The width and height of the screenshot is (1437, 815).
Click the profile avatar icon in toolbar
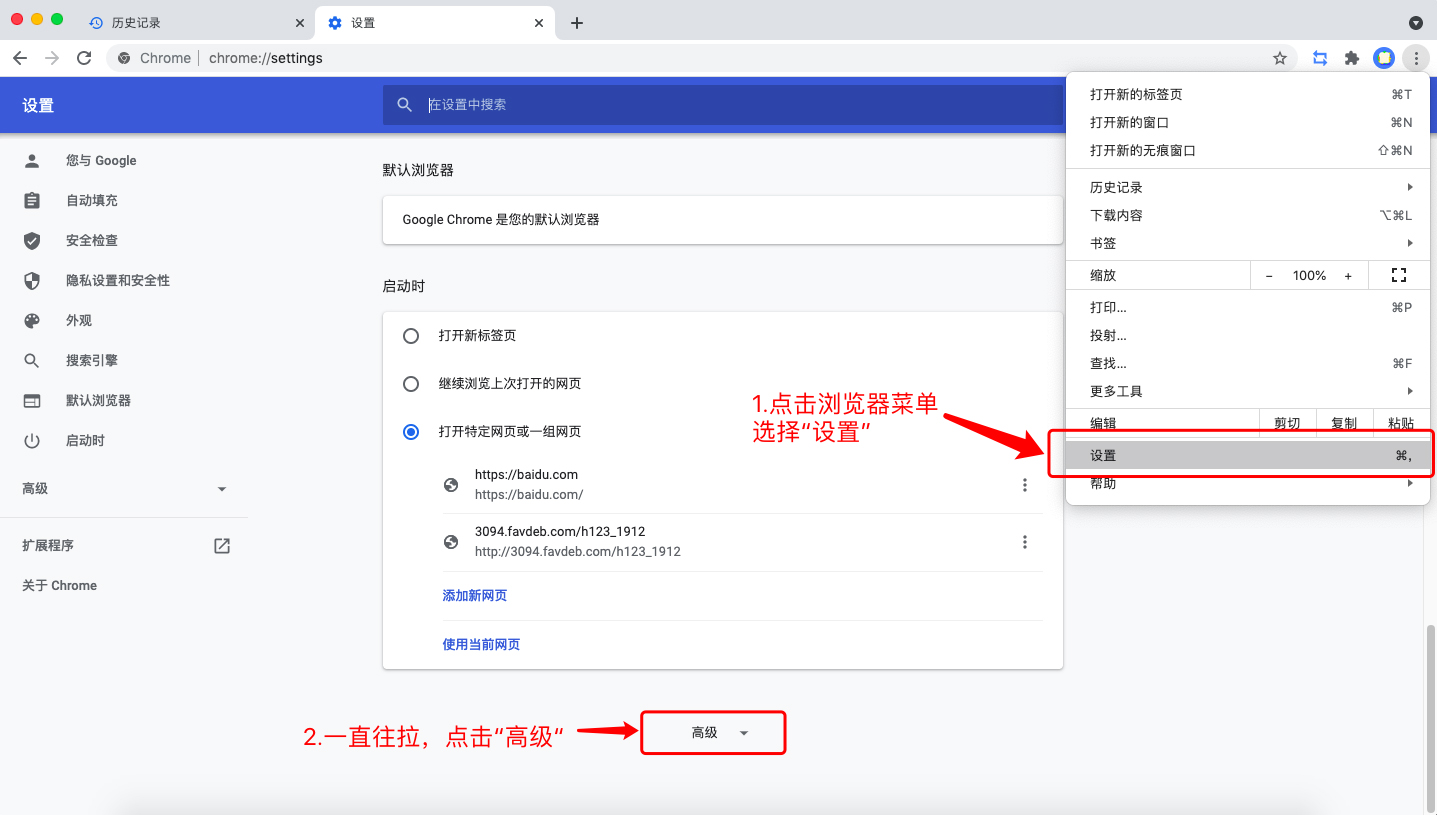point(1384,58)
